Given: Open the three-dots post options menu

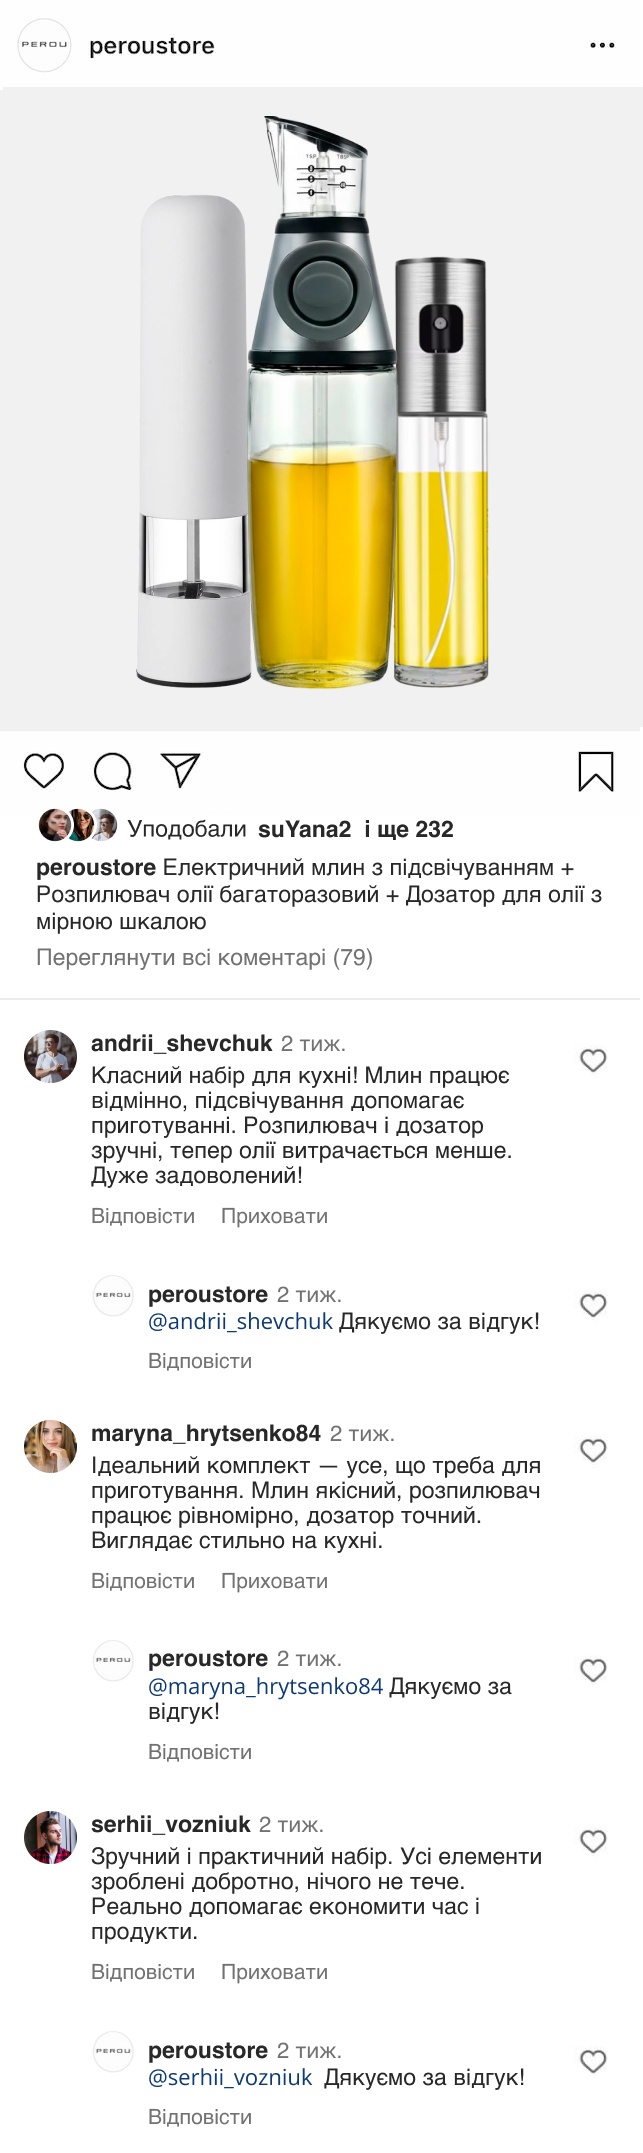Looking at the screenshot, I should point(602,46).
